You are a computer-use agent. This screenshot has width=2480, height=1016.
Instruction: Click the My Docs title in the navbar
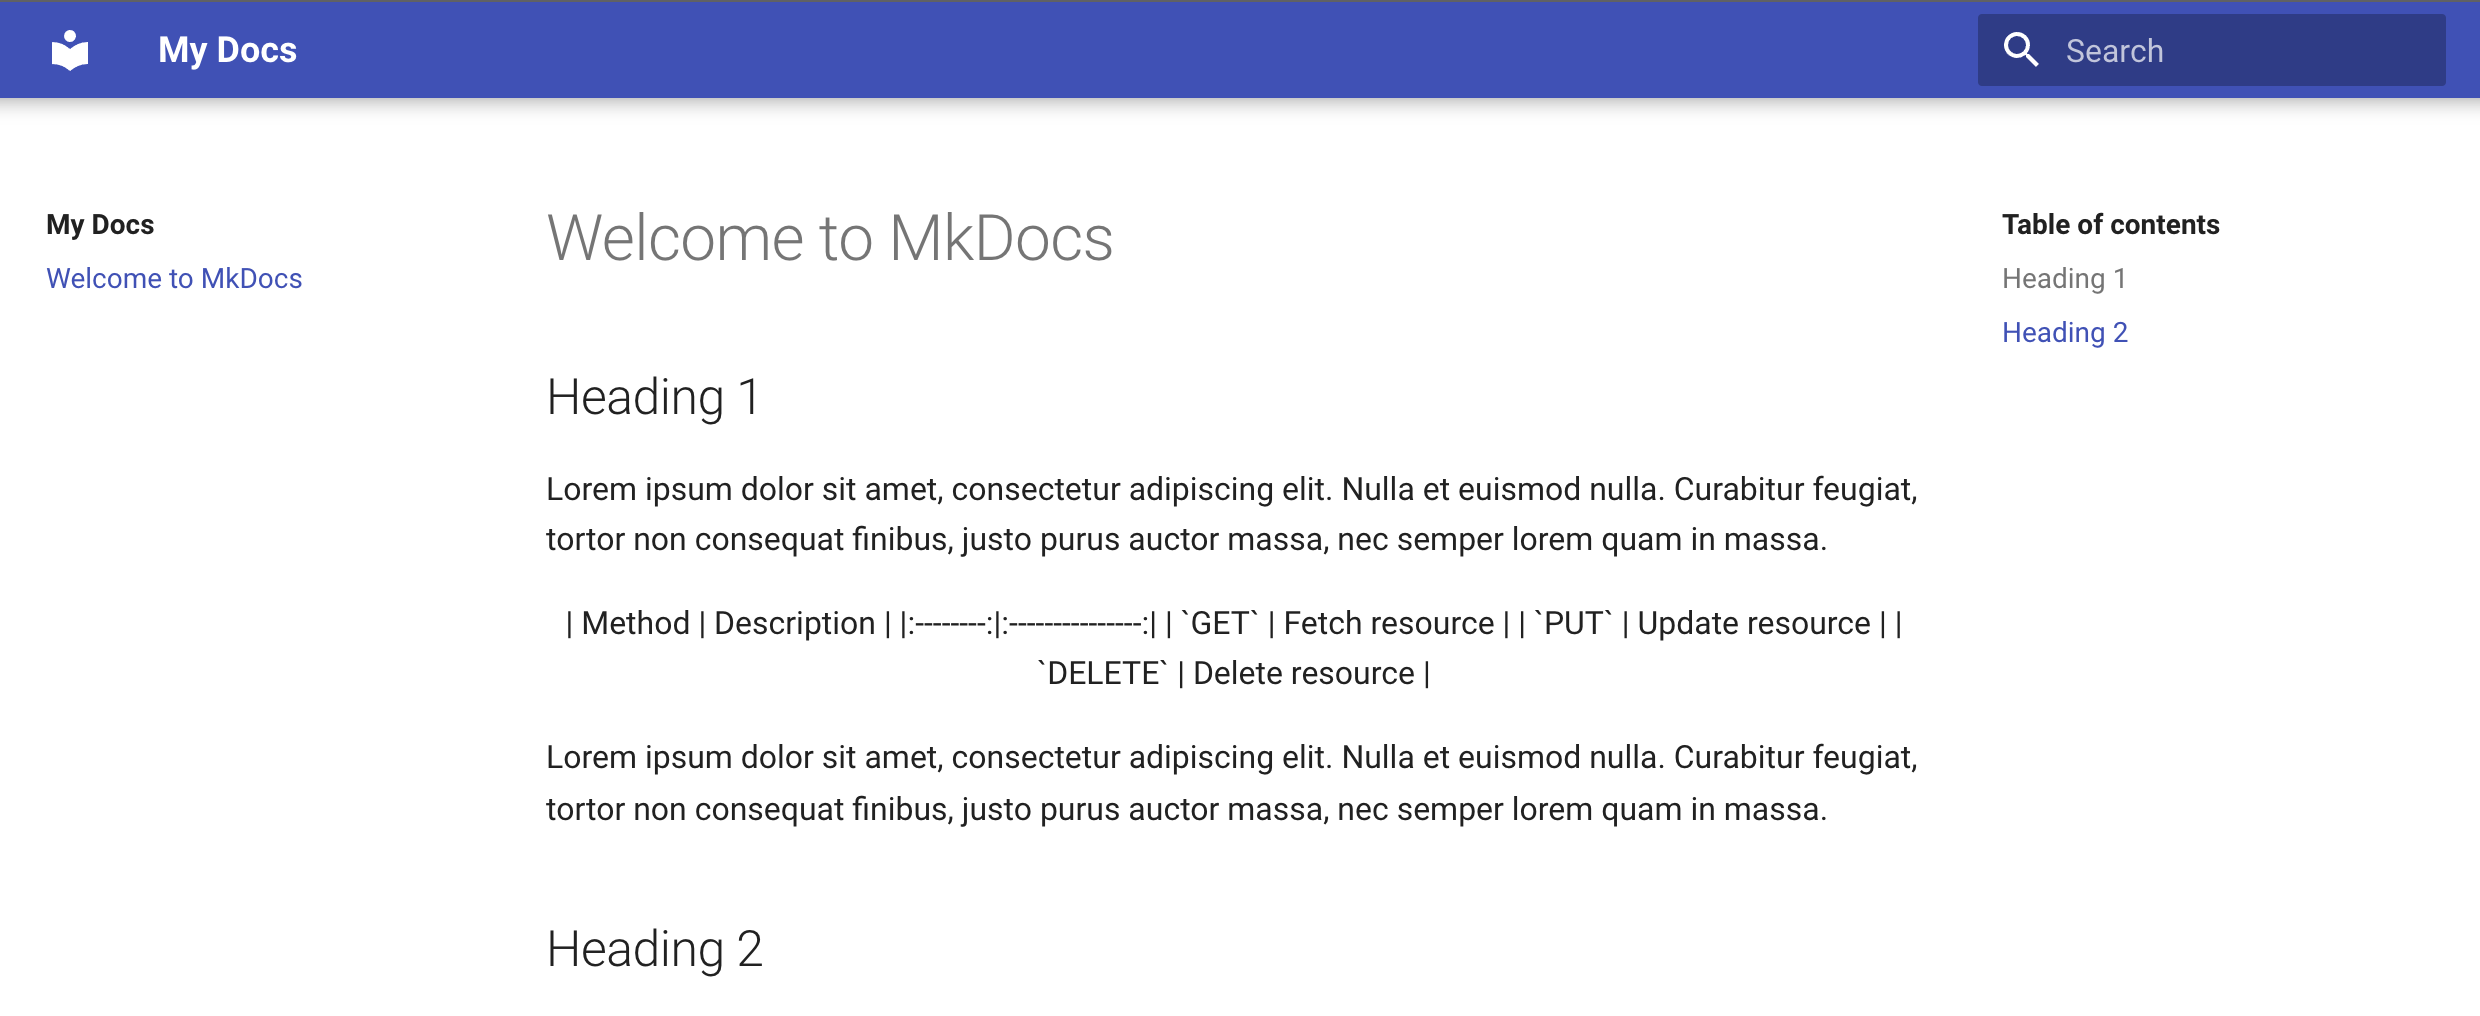(x=227, y=49)
